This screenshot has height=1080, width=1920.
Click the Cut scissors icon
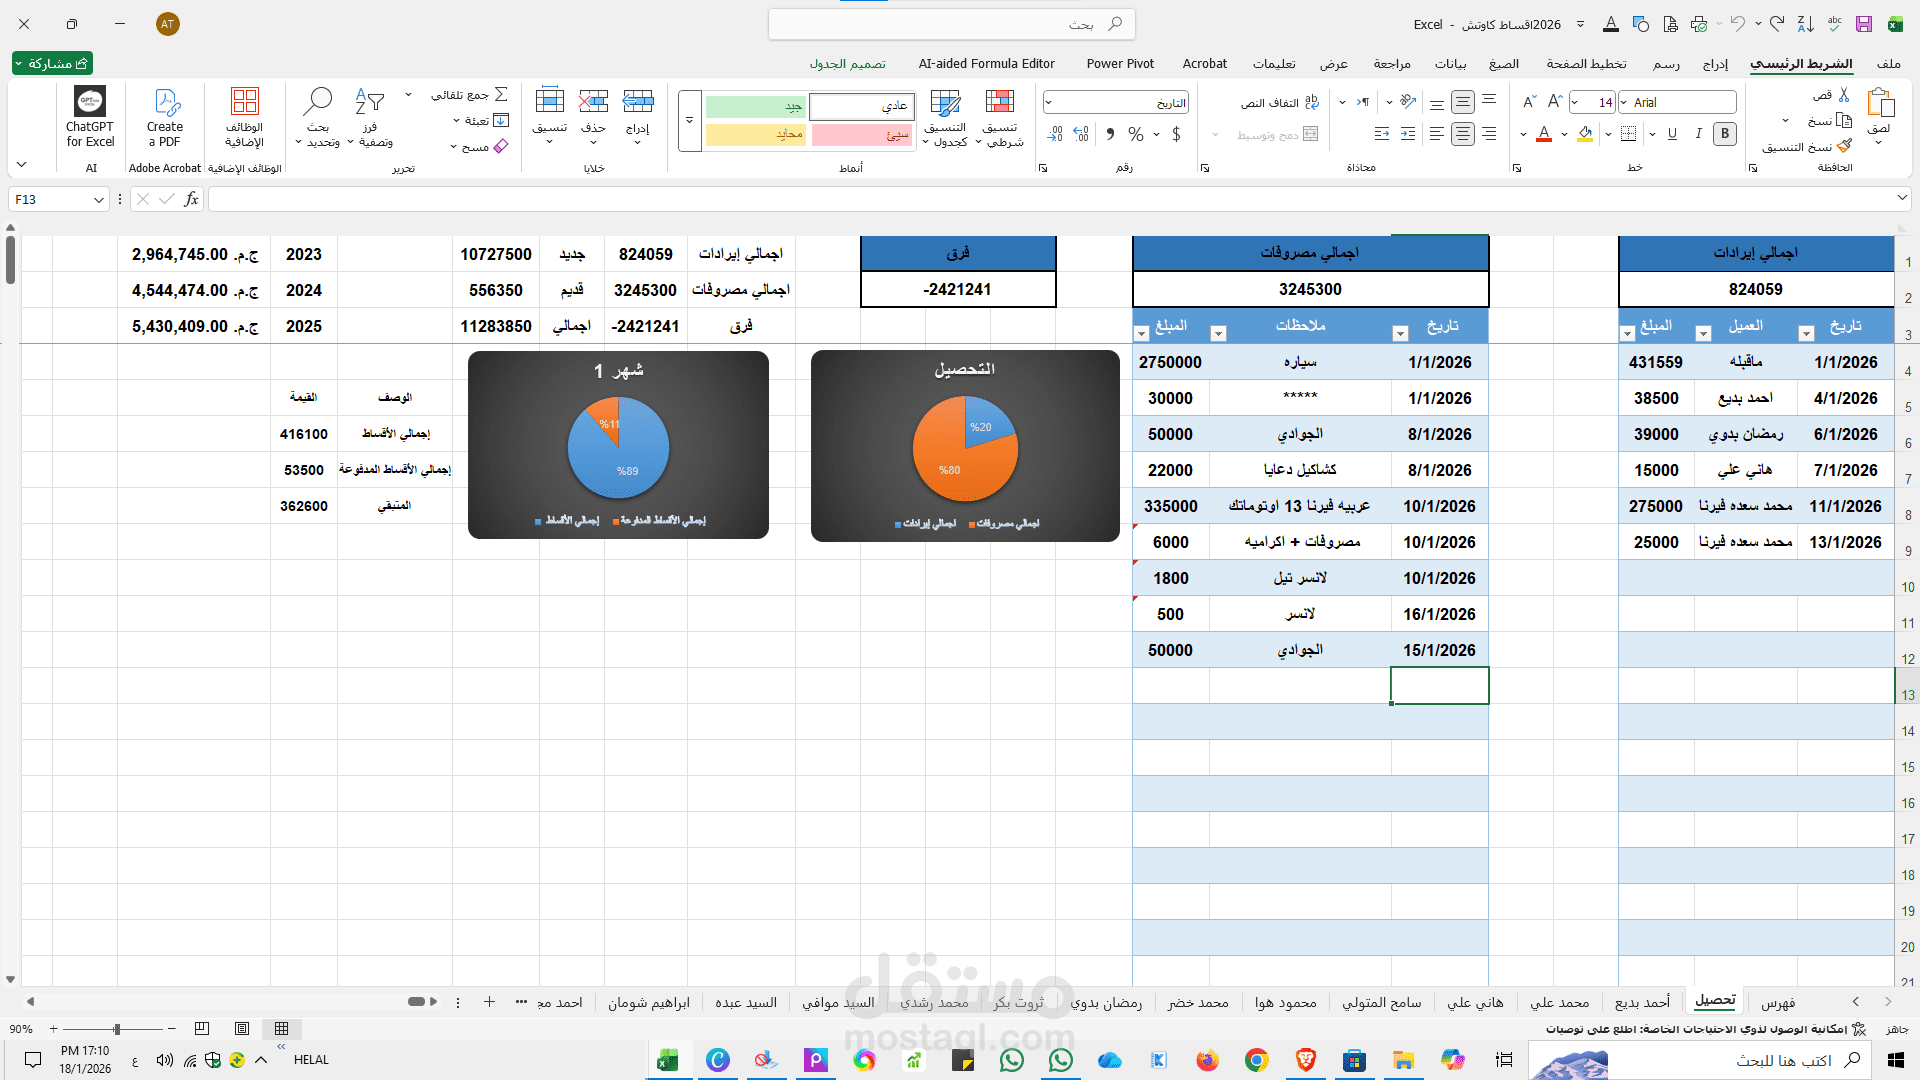tap(1844, 95)
